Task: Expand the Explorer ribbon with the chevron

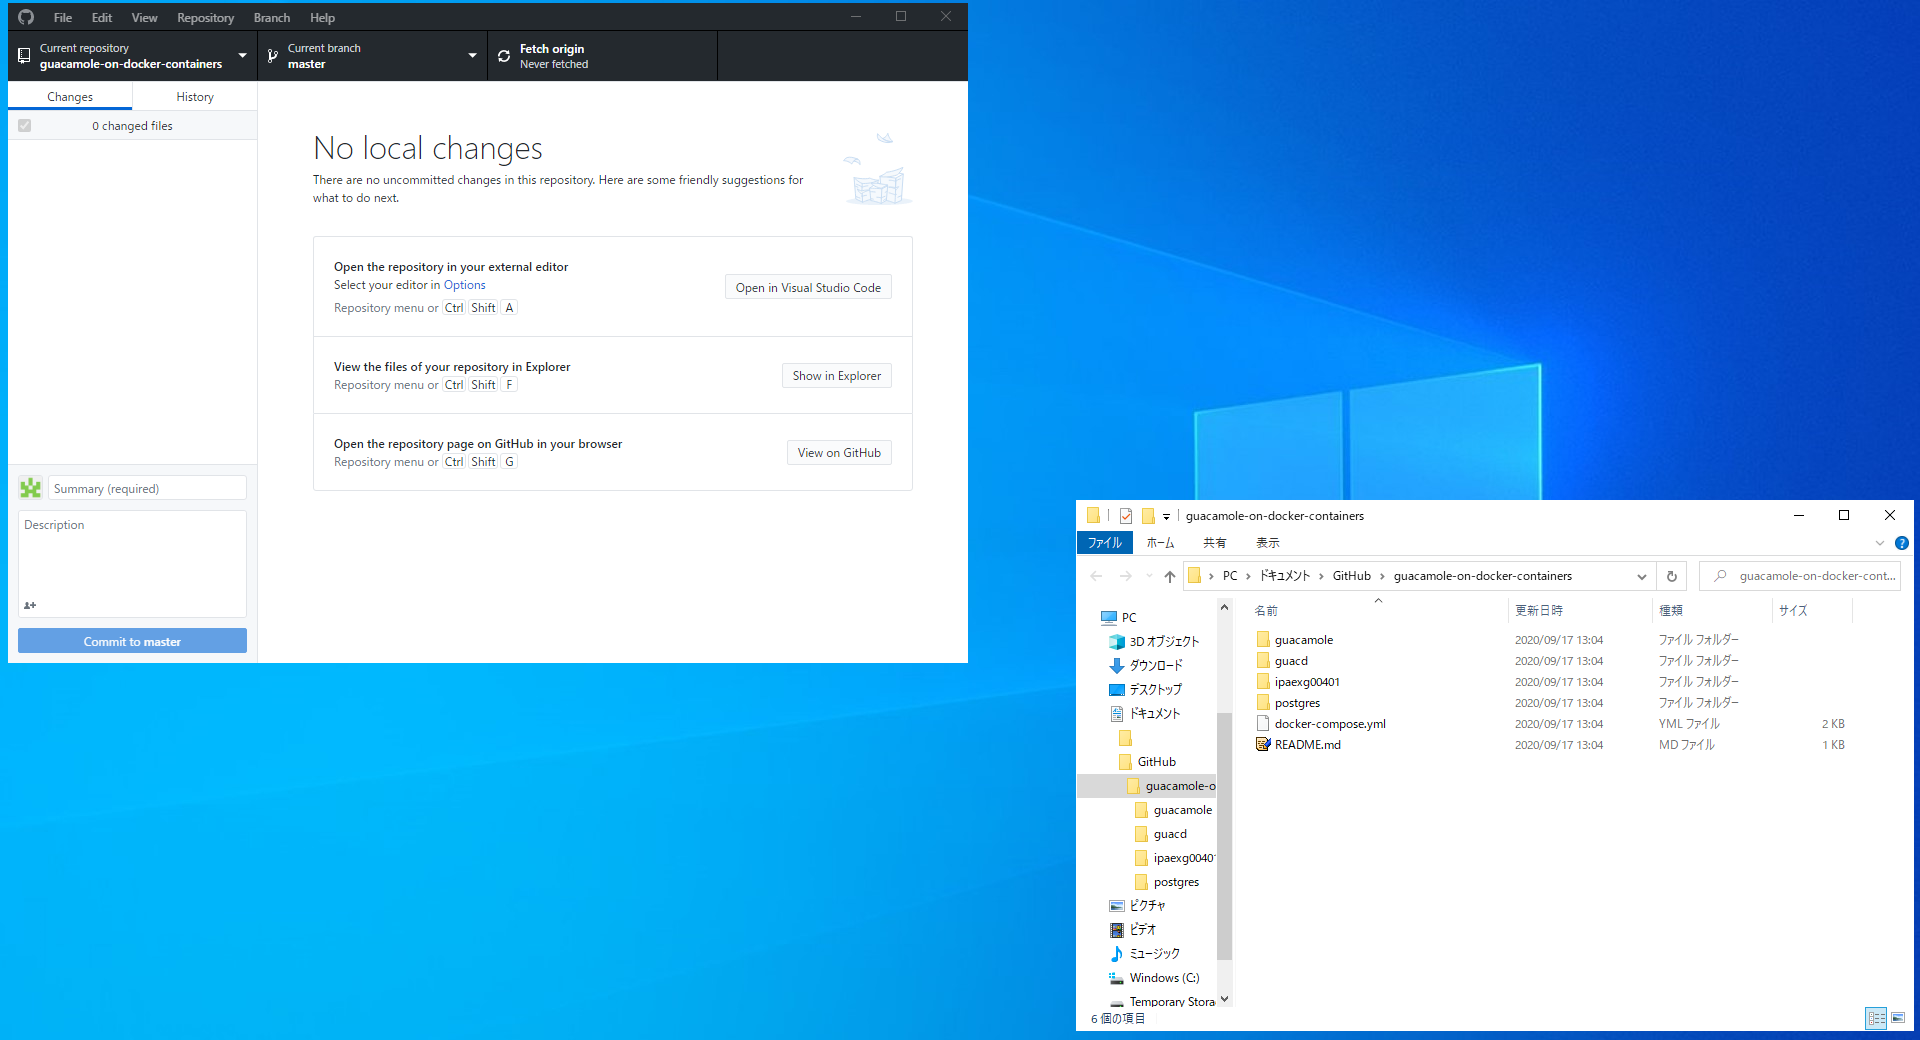Action: click(1880, 543)
